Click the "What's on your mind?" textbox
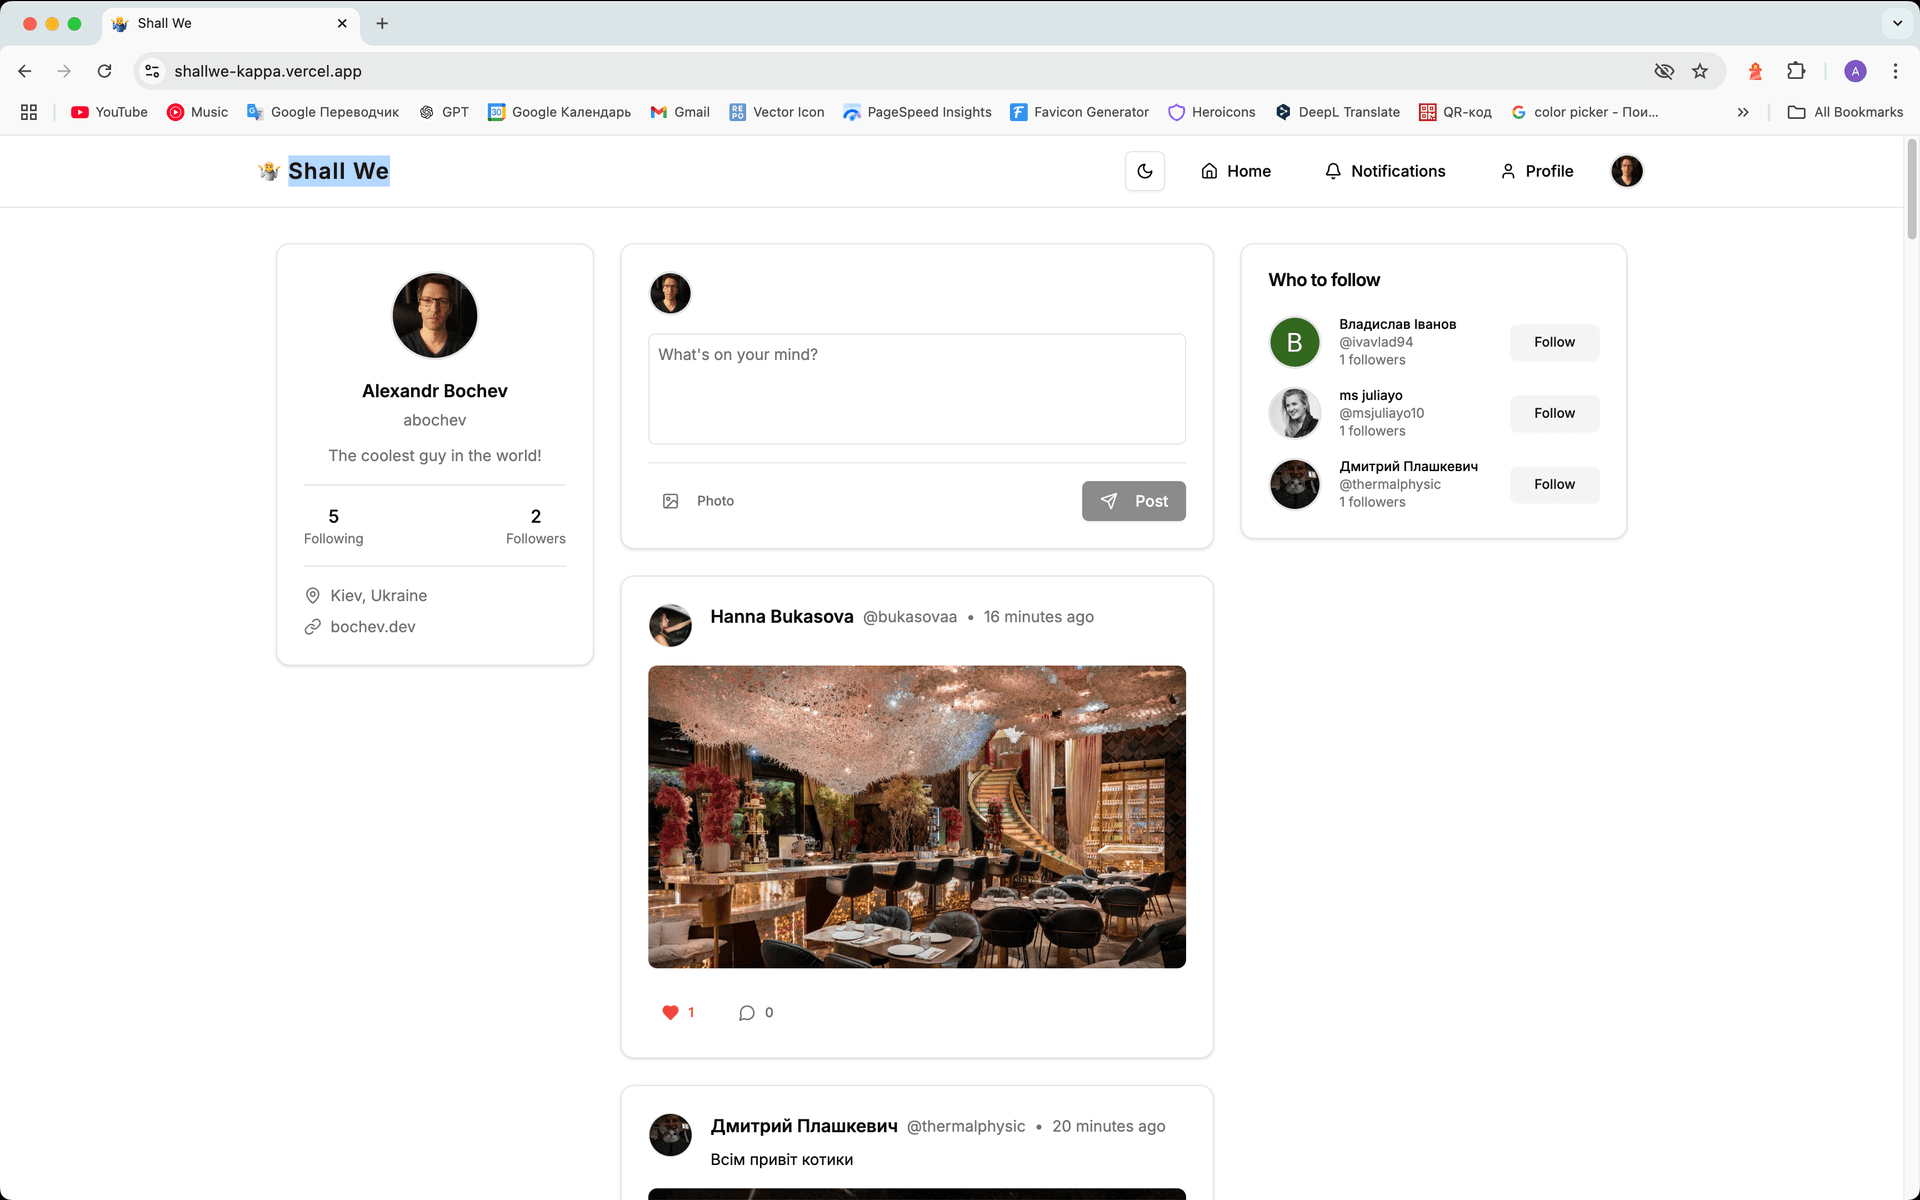This screenshot has height=1200, width=1920. tap(916, 388)
